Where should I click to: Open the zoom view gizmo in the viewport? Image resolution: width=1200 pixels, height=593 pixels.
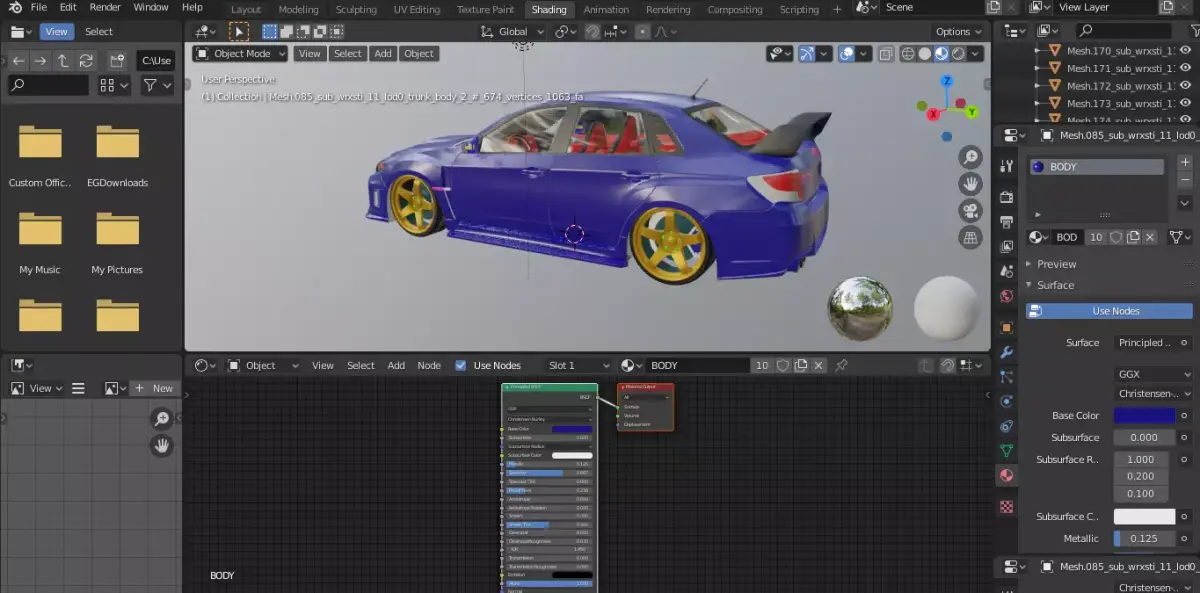[970, 157]
